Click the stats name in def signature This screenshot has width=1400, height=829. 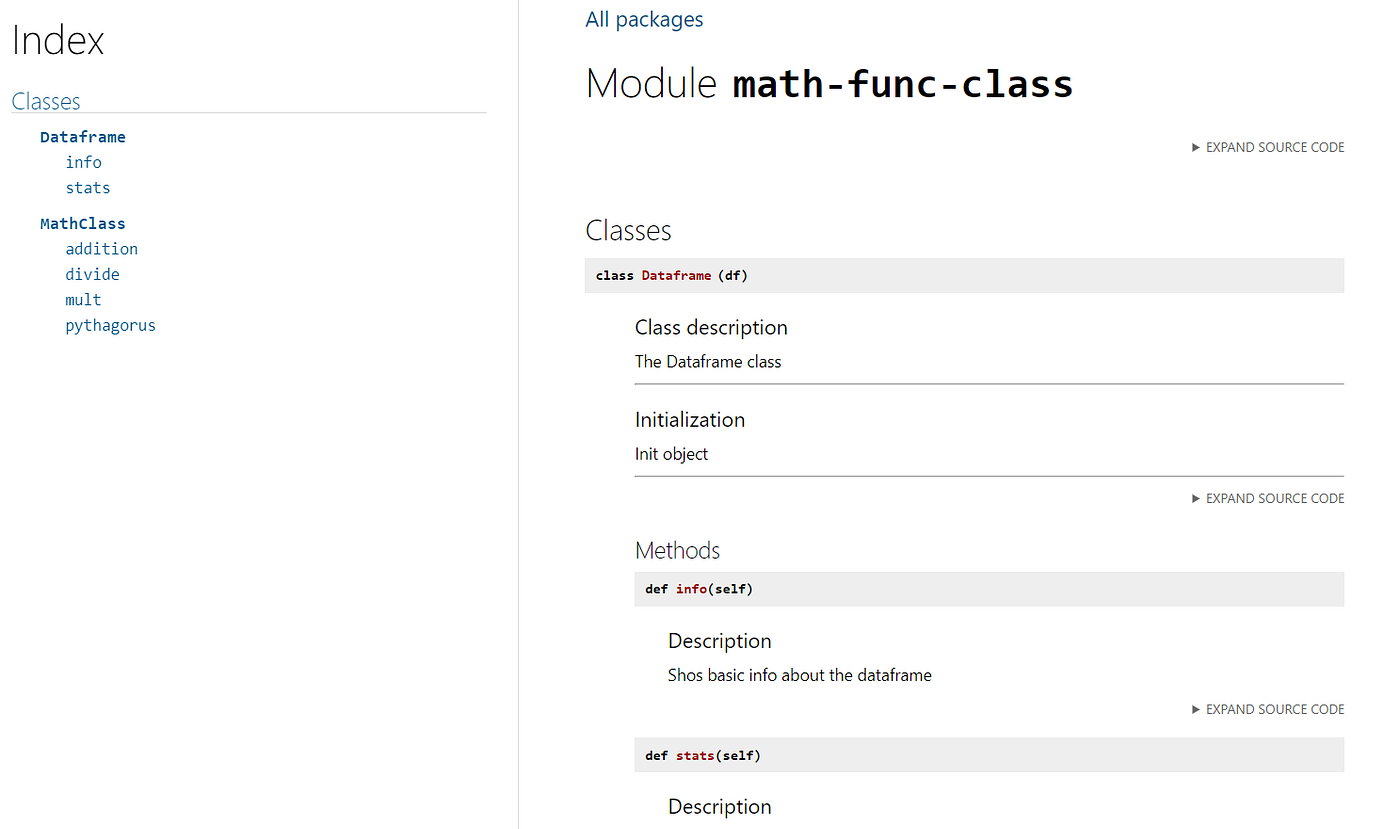[695, 756]
